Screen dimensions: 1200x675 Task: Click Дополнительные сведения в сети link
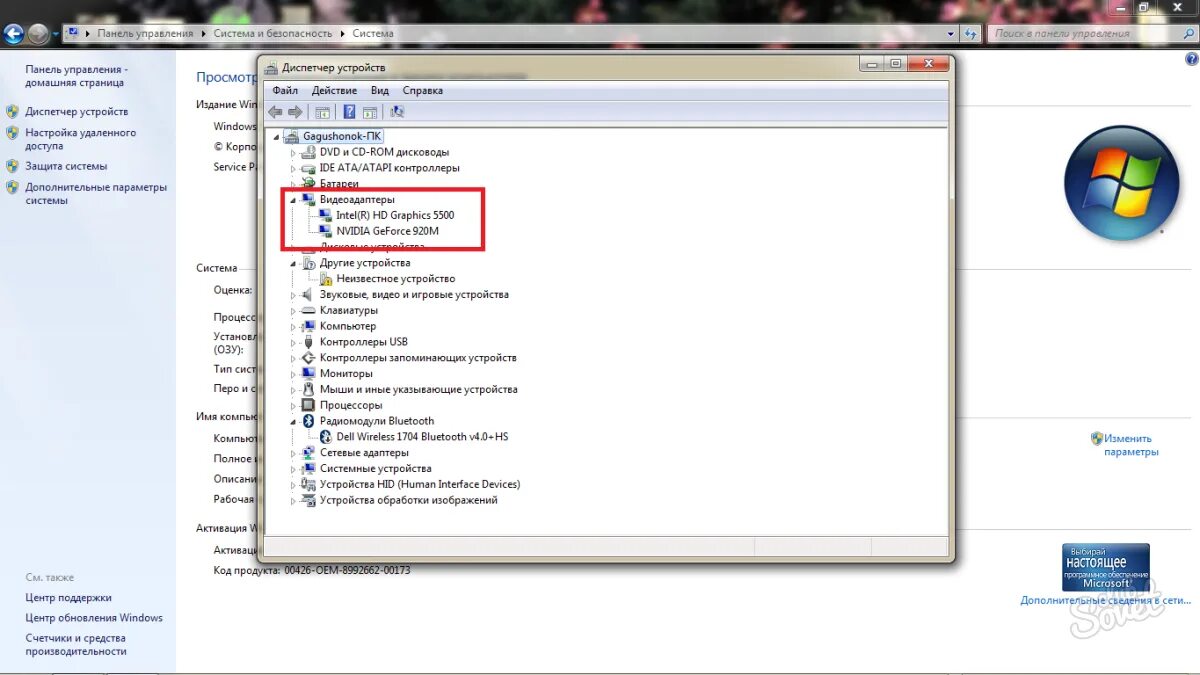coord(1105,600)
